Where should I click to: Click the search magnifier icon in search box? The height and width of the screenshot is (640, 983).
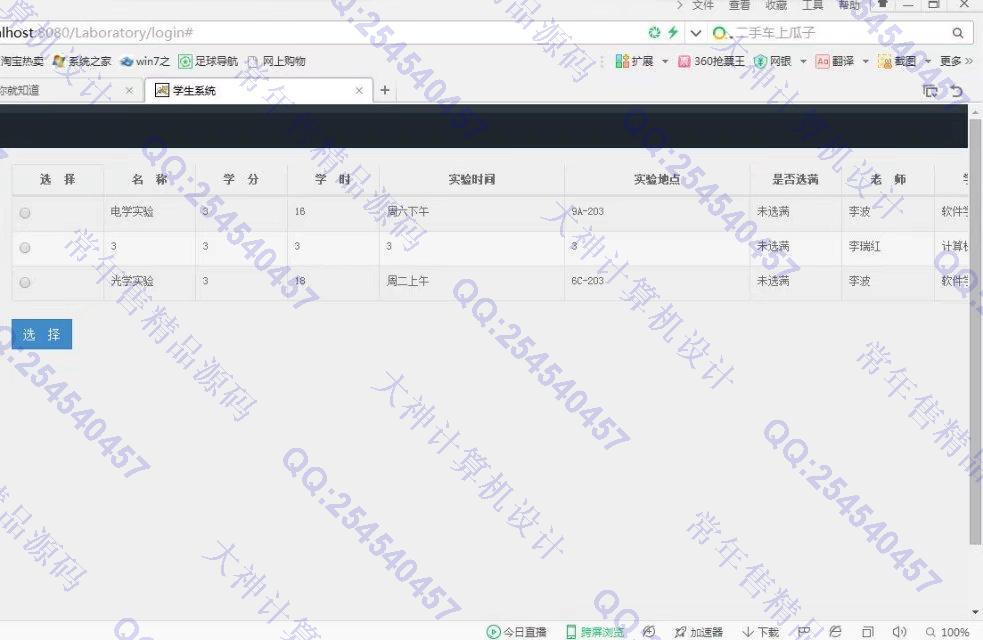pyautogui.click(x=957, y=33)
